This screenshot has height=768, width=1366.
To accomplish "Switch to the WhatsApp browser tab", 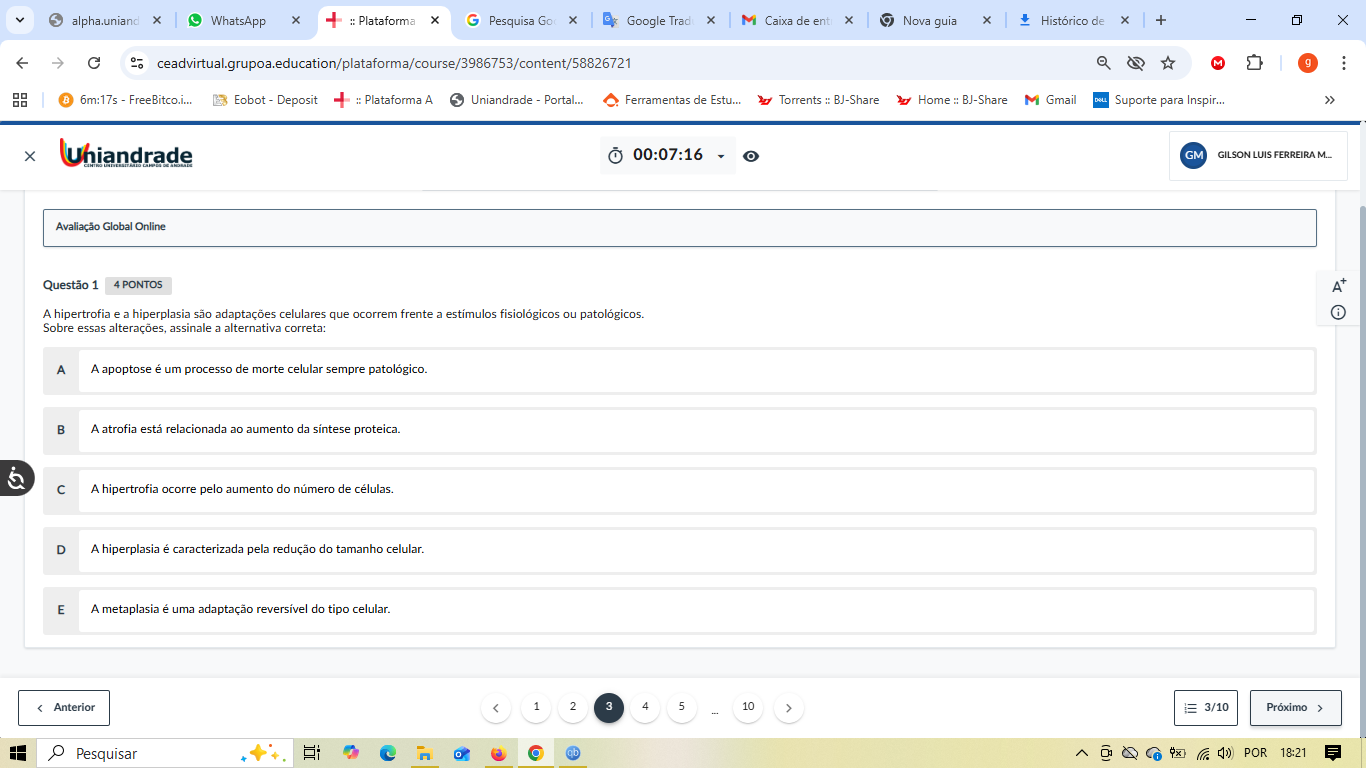I will [x=238, y=20].
